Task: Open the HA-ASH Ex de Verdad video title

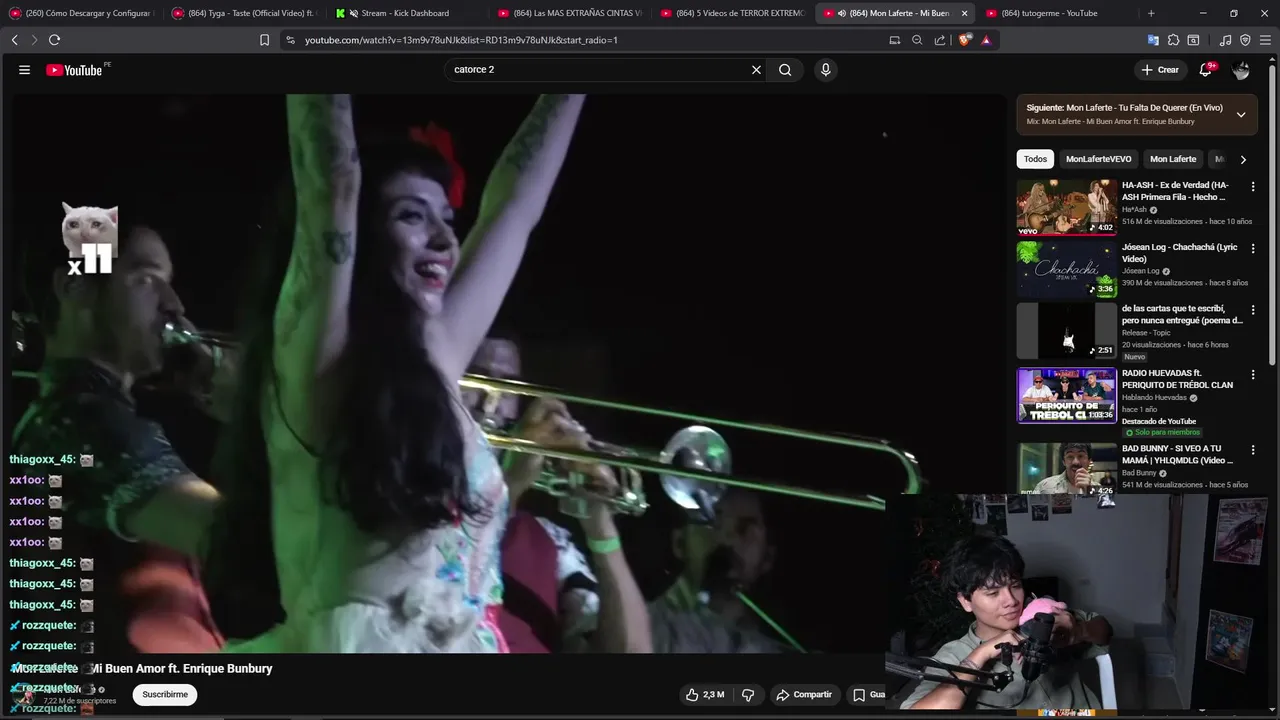Action: (1176, 191)
